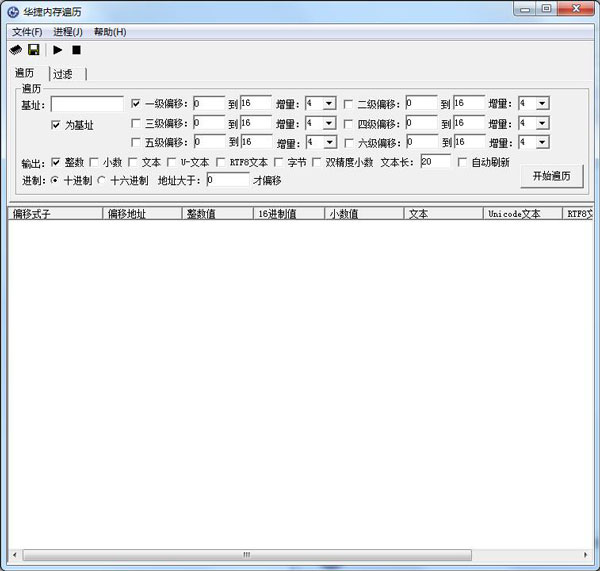The image size is (600, 571).
Task: Click the 整数值 column header
Action: coord(217,214)
